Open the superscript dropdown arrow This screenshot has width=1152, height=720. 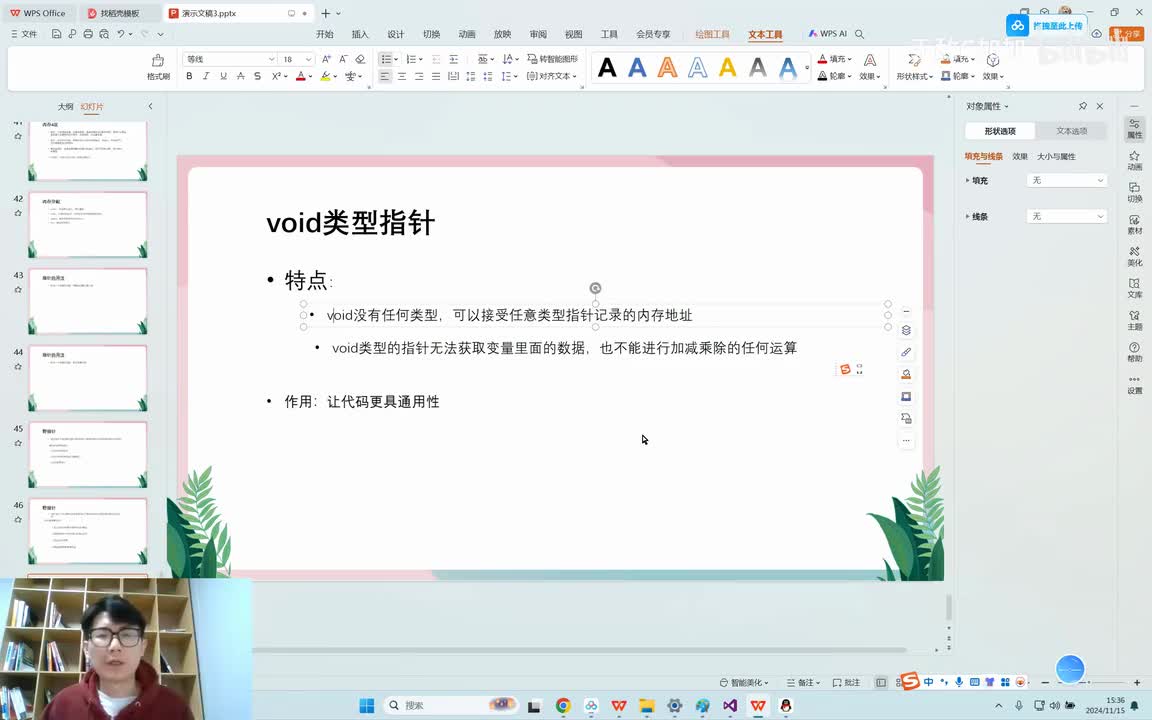[x=285, y=76]
